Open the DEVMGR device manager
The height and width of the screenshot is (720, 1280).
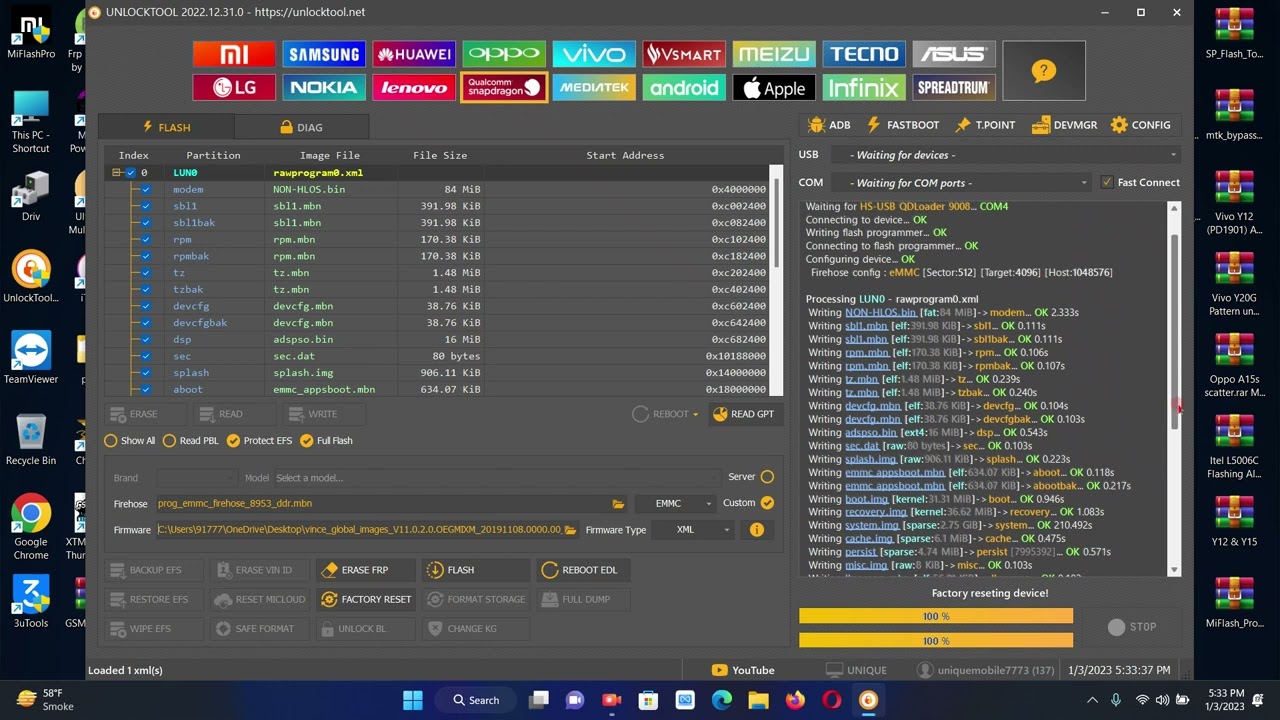(1064, 125)
